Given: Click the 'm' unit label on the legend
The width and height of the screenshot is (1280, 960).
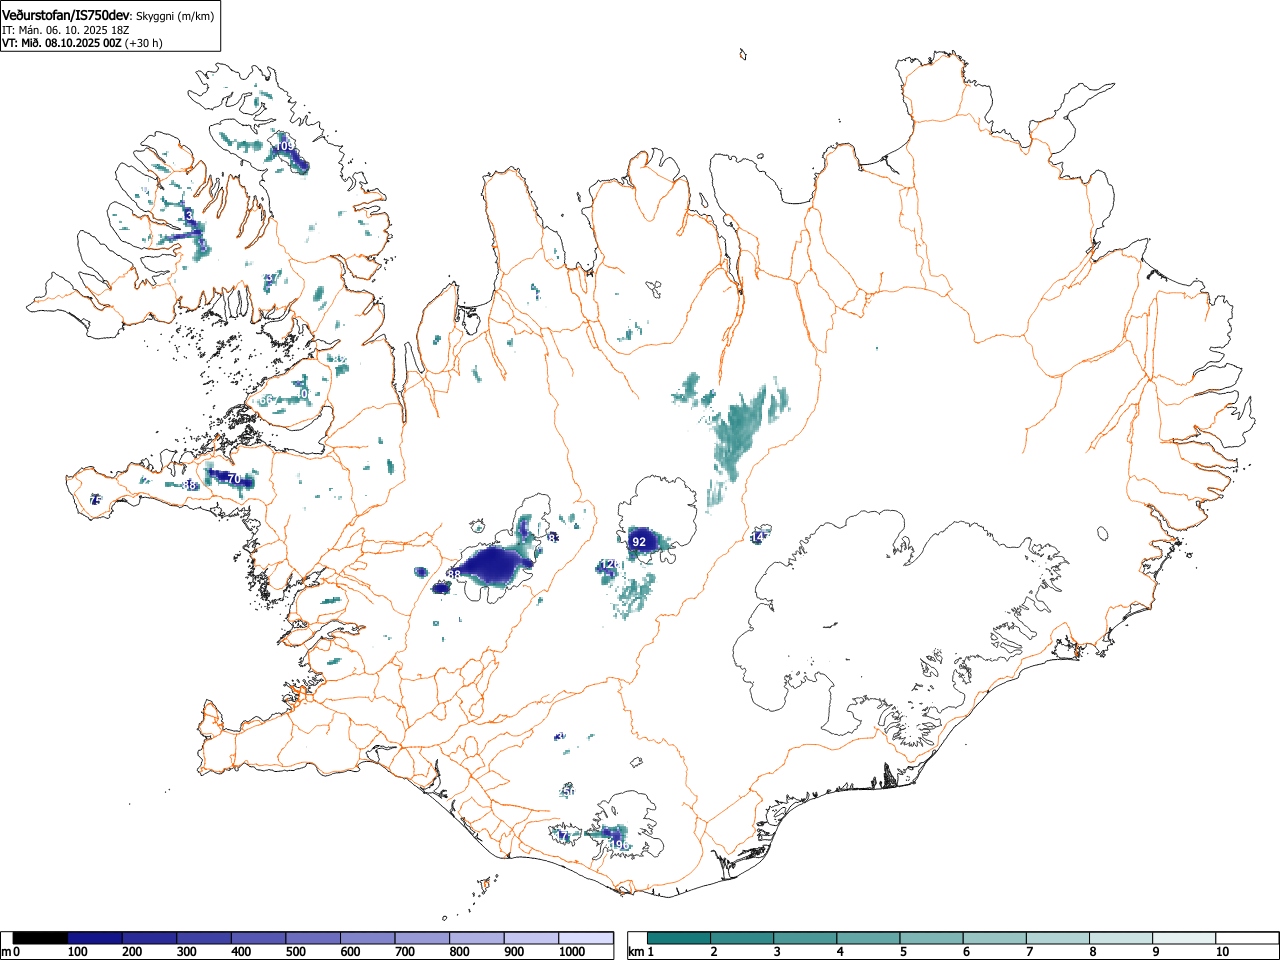Looking at the screenshot, I should point(6,952).
